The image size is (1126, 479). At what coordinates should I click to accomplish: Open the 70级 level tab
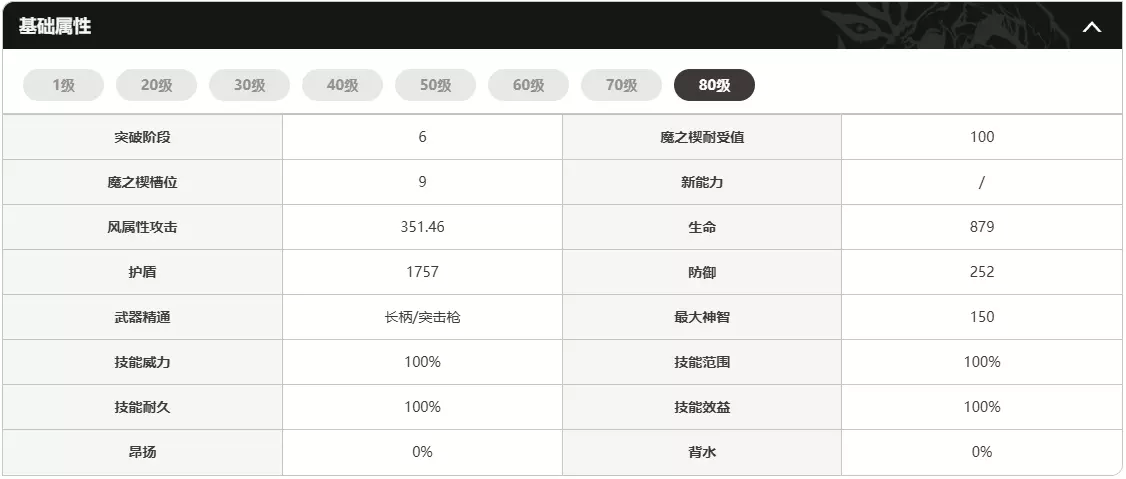(621, 85)
